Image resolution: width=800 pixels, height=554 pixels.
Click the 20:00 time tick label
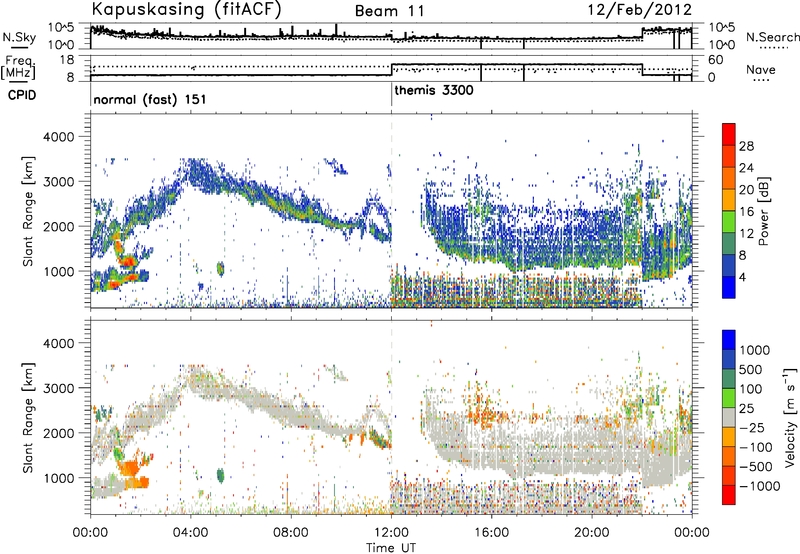point(591,533)
